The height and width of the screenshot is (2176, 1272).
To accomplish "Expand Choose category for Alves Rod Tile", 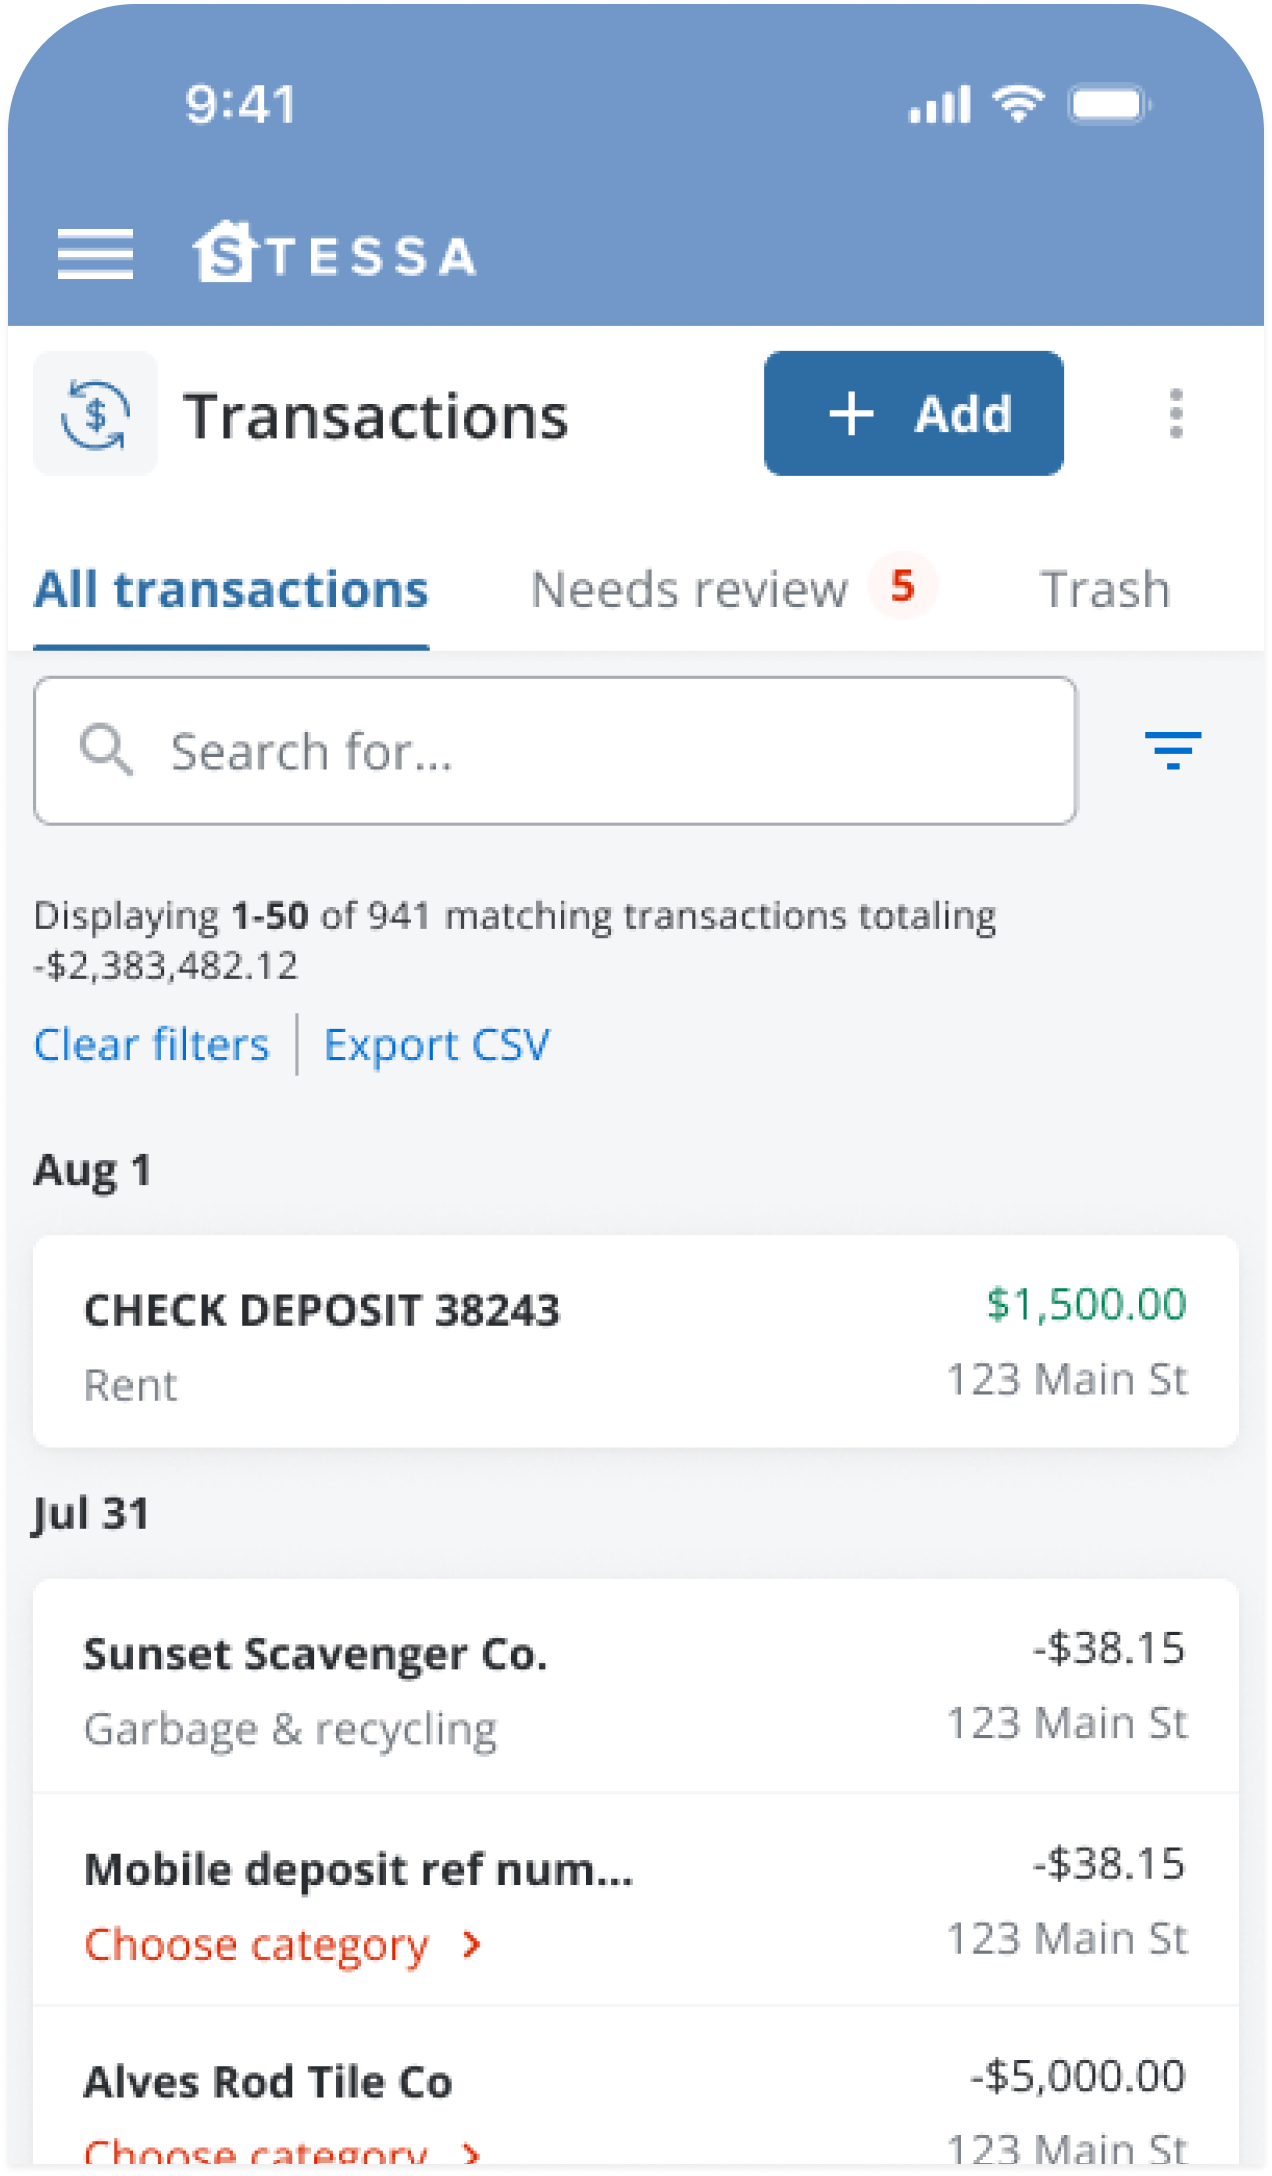I will [284, 2150].
